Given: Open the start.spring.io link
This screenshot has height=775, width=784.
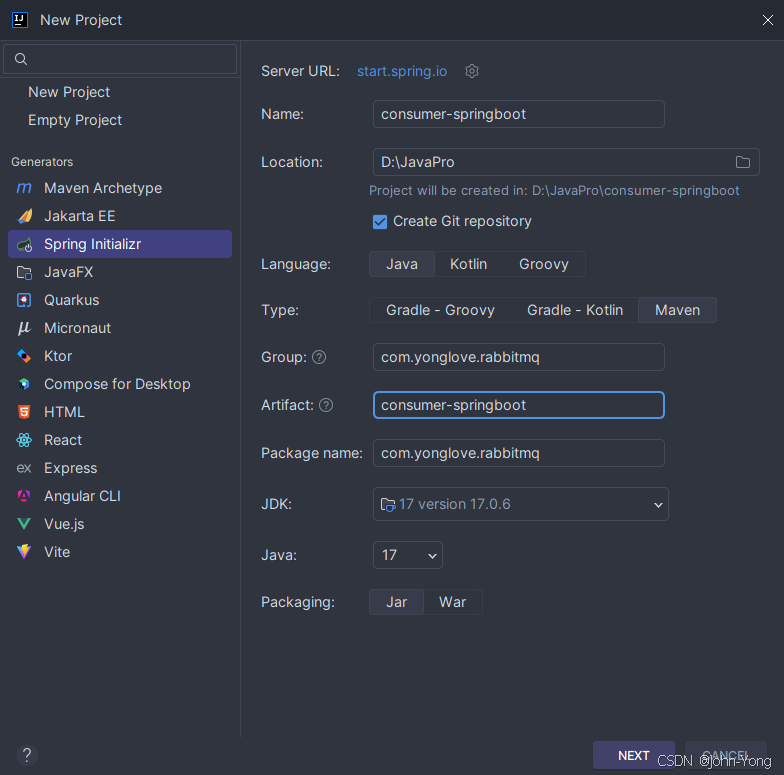Looking at the screenshot, I should (402, 71).
